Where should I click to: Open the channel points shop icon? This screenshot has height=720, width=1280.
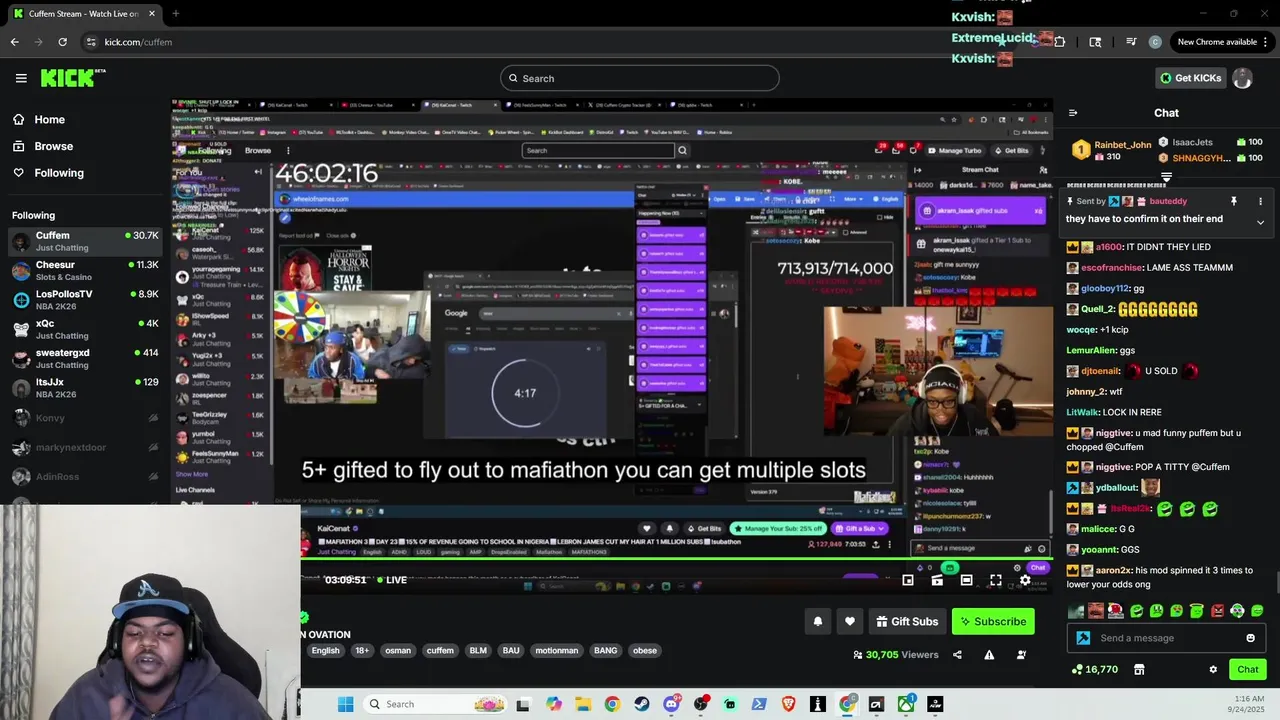(1138, 670)
